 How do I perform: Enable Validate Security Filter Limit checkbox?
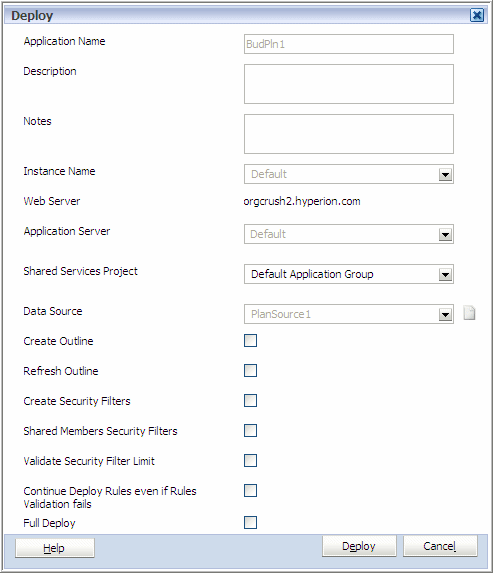[x=250, y=460]
